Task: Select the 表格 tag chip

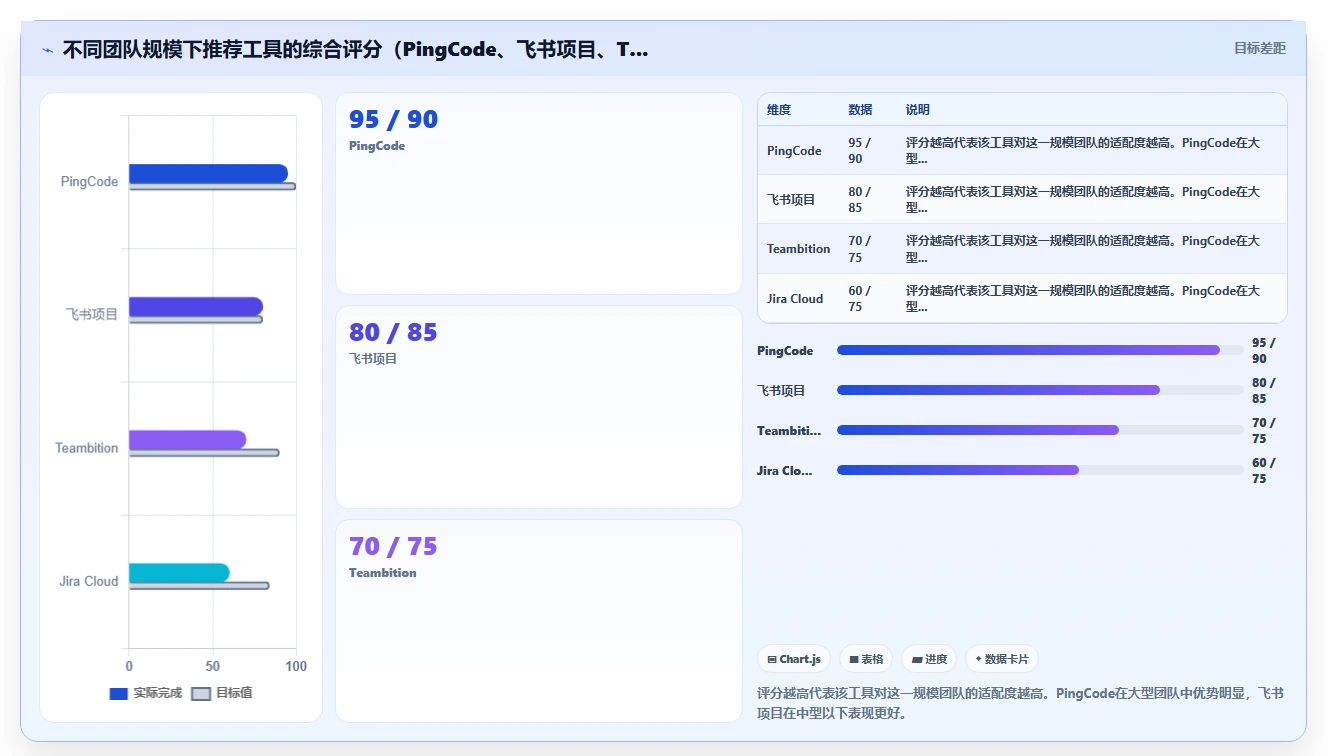Action: [866, 659]
